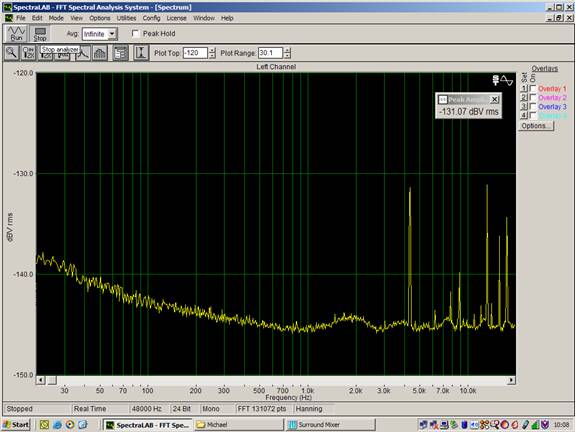Open Internet Explorer from quick launch

[57, 425]
